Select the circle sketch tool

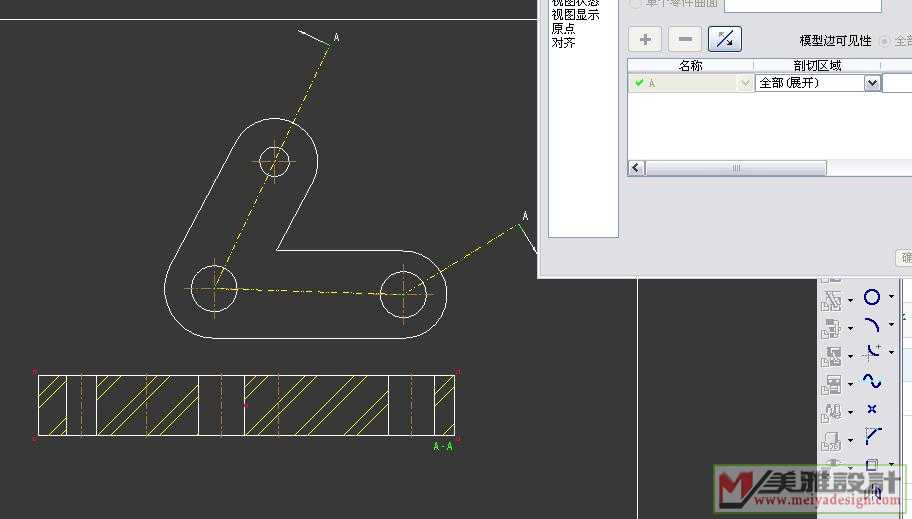872,297
